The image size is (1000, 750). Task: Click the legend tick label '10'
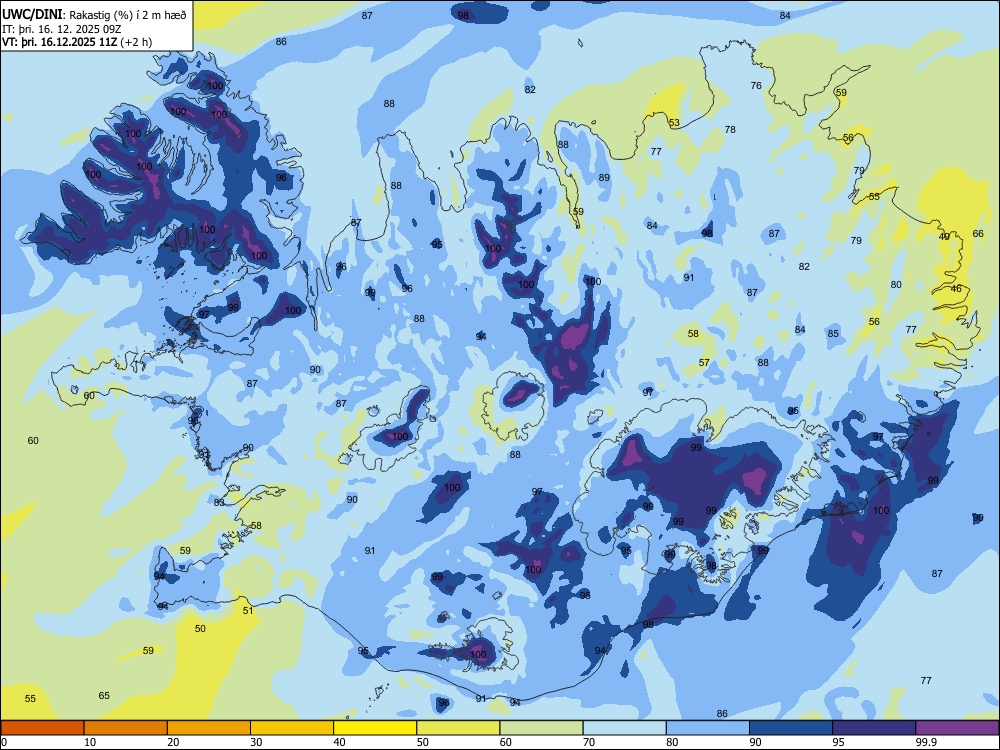click(90, 742)
